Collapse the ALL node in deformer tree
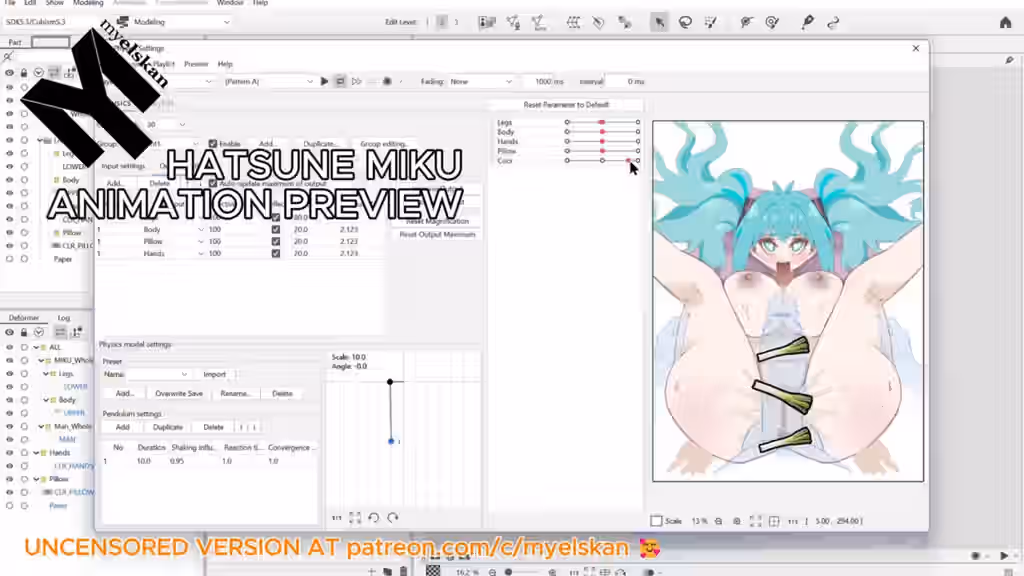1024x576 pixels. pos(37,347)
